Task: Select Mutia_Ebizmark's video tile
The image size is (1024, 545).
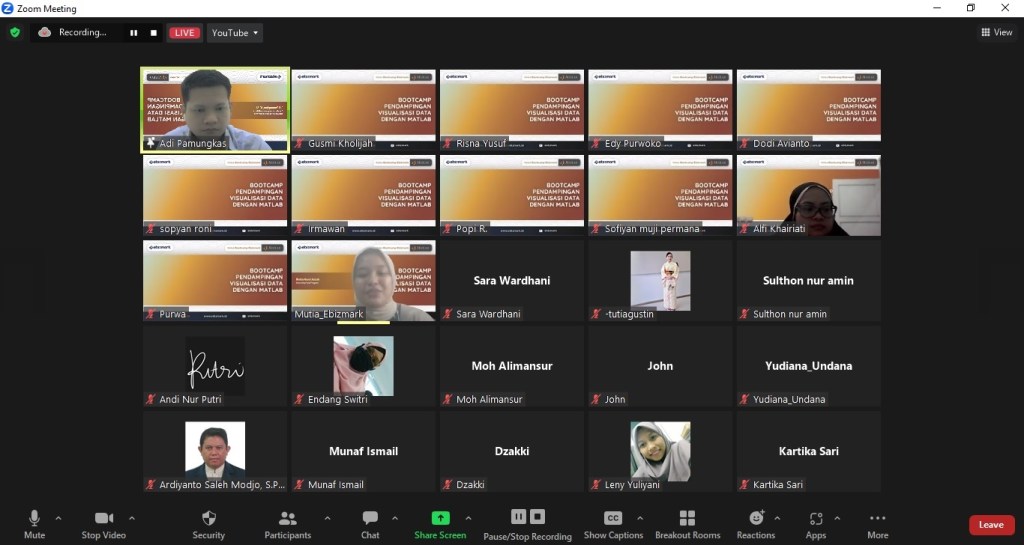Action: (363, 280)
